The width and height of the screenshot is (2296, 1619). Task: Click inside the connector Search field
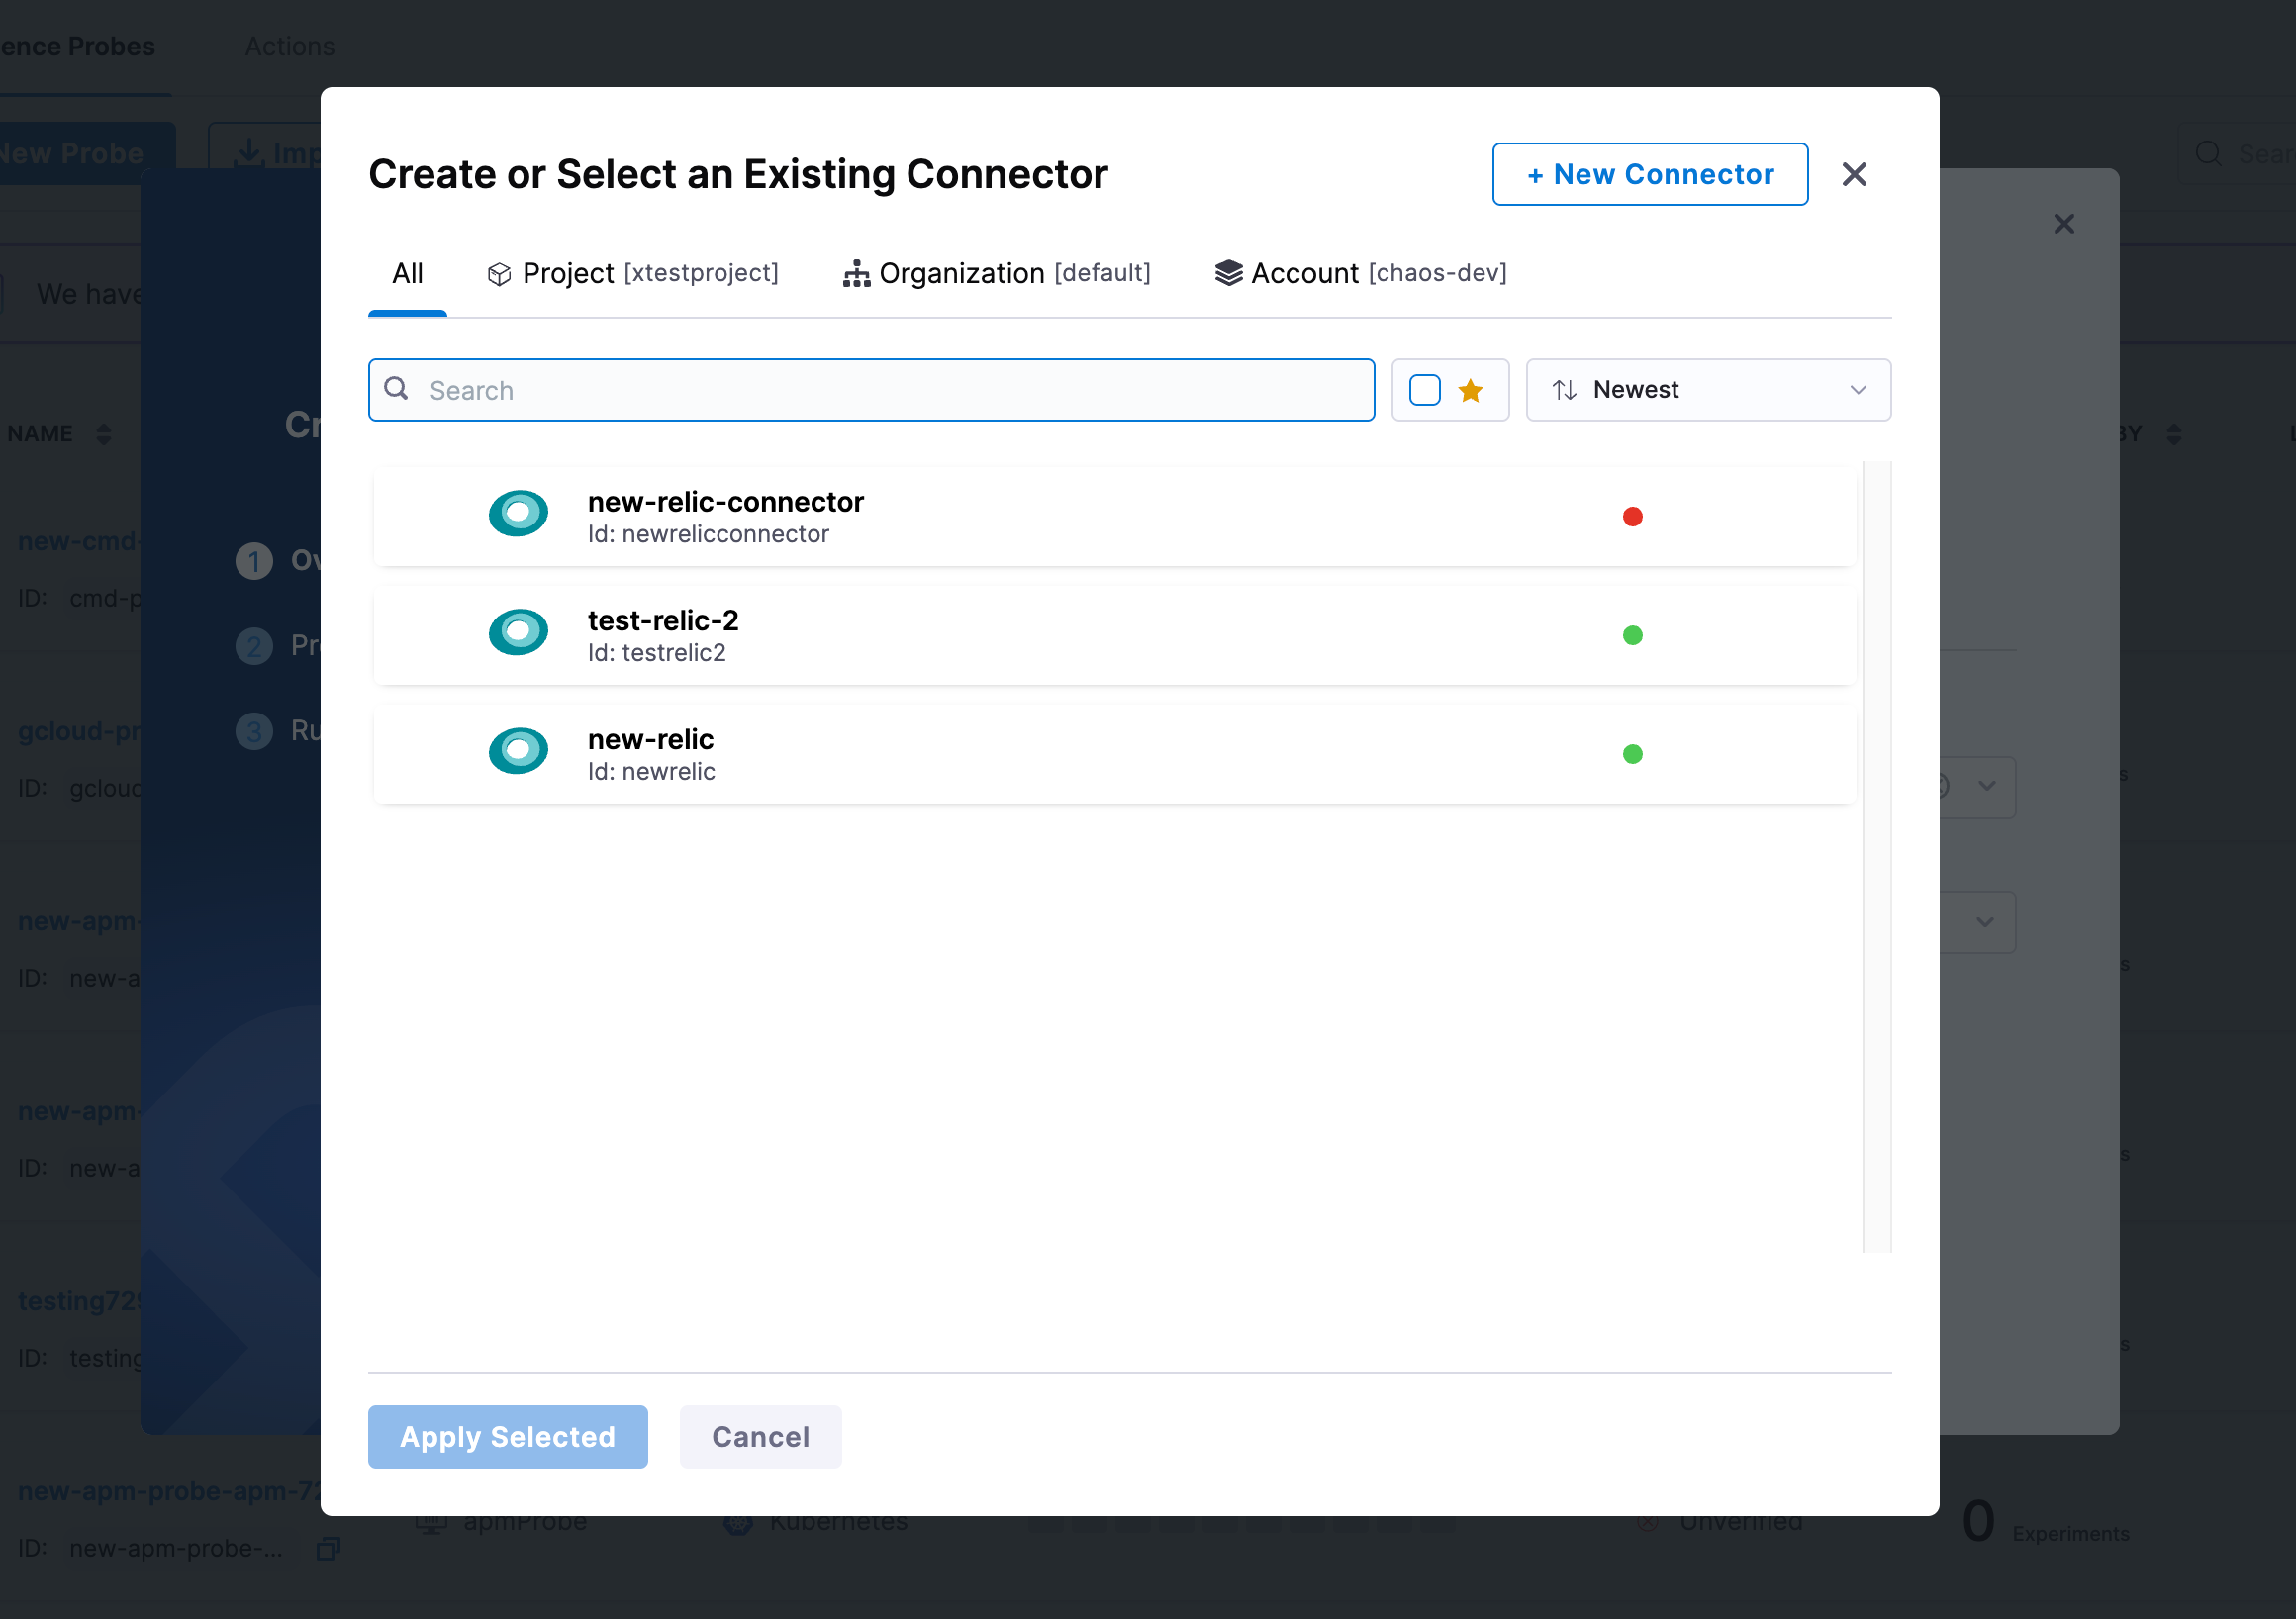click(x=870, y=389)
